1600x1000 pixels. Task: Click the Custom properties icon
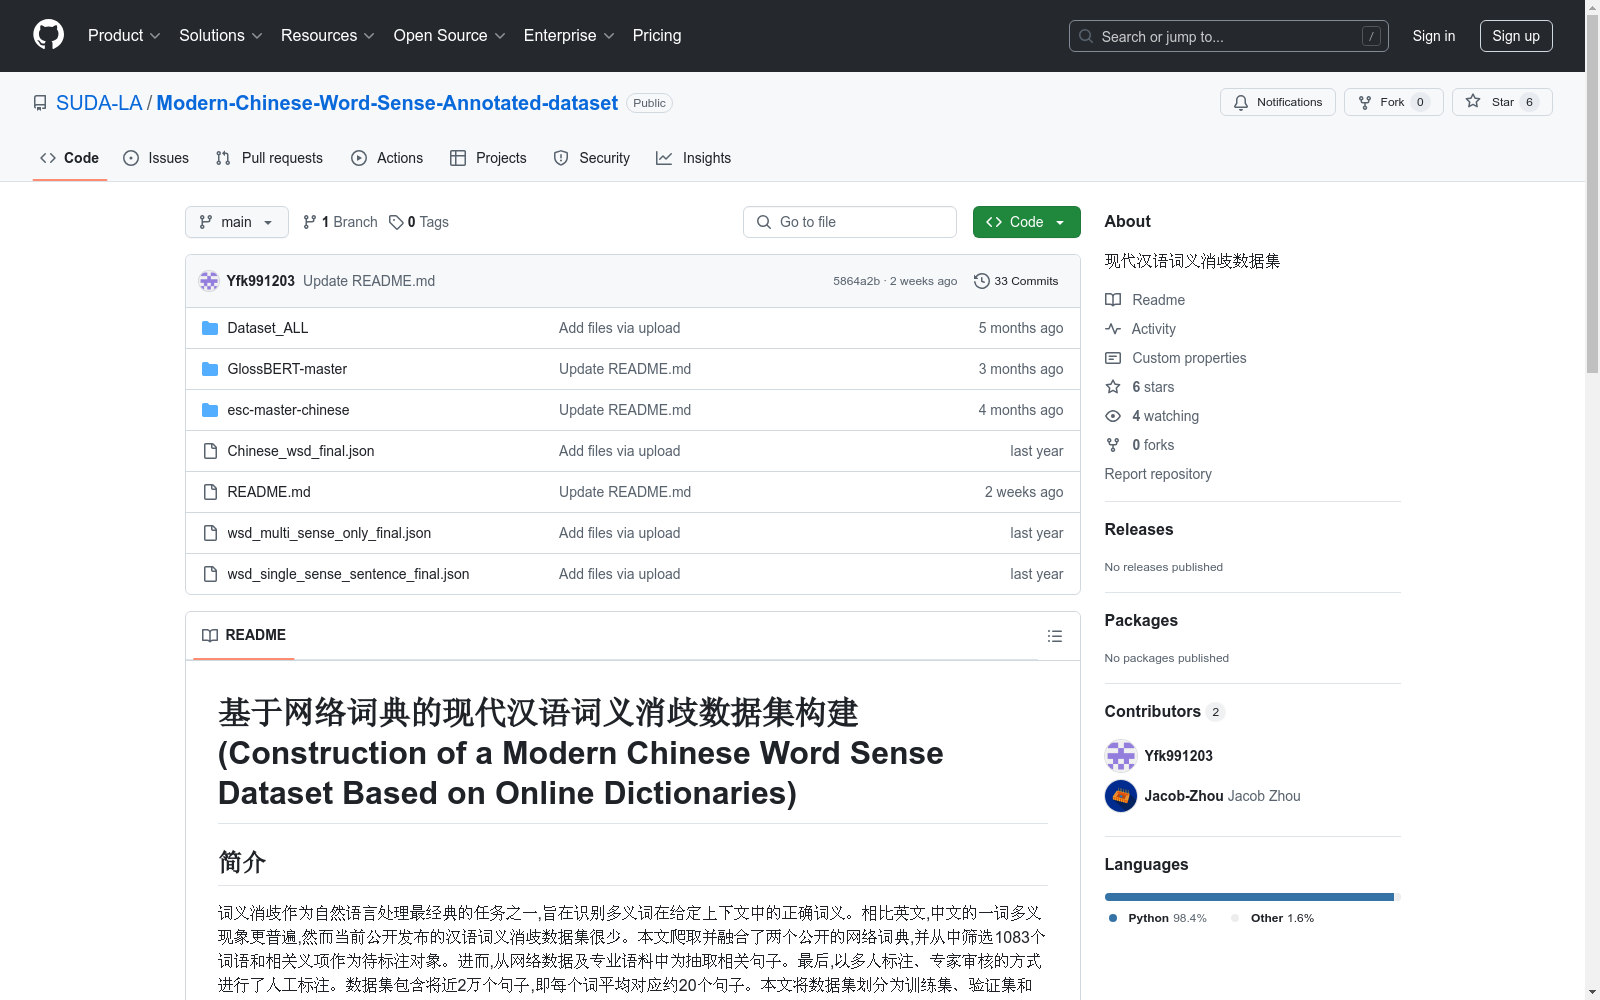pyautogui.click(x=1113, y=358)
